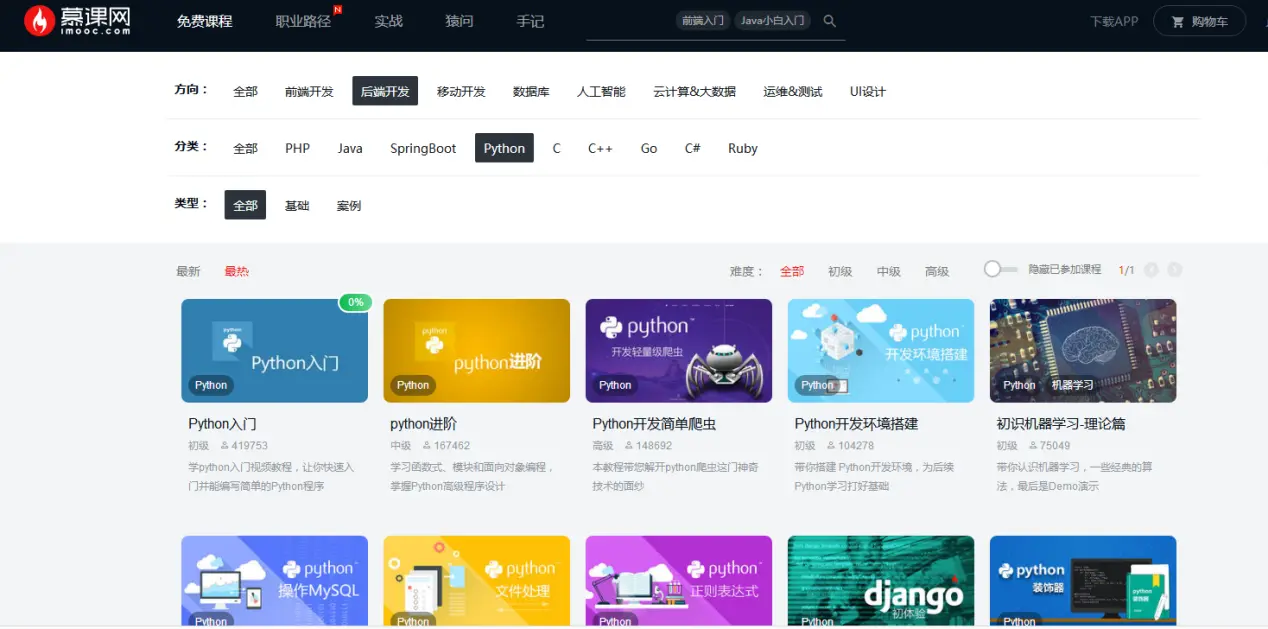Open the python 文件处理 course thumbnail
The image size is (1268, 629).
pyautogui.click(x=477, y=581)
